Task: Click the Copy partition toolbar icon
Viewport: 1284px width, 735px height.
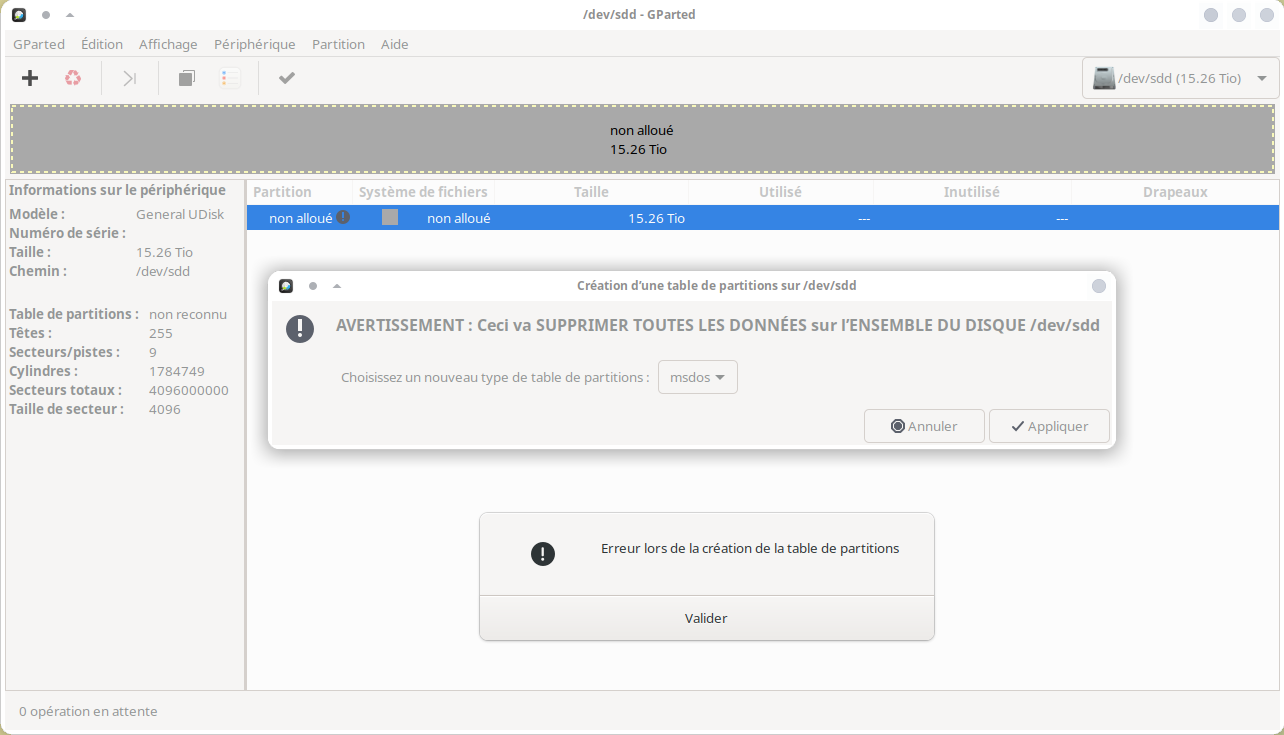Action: [x=187, y=78]
